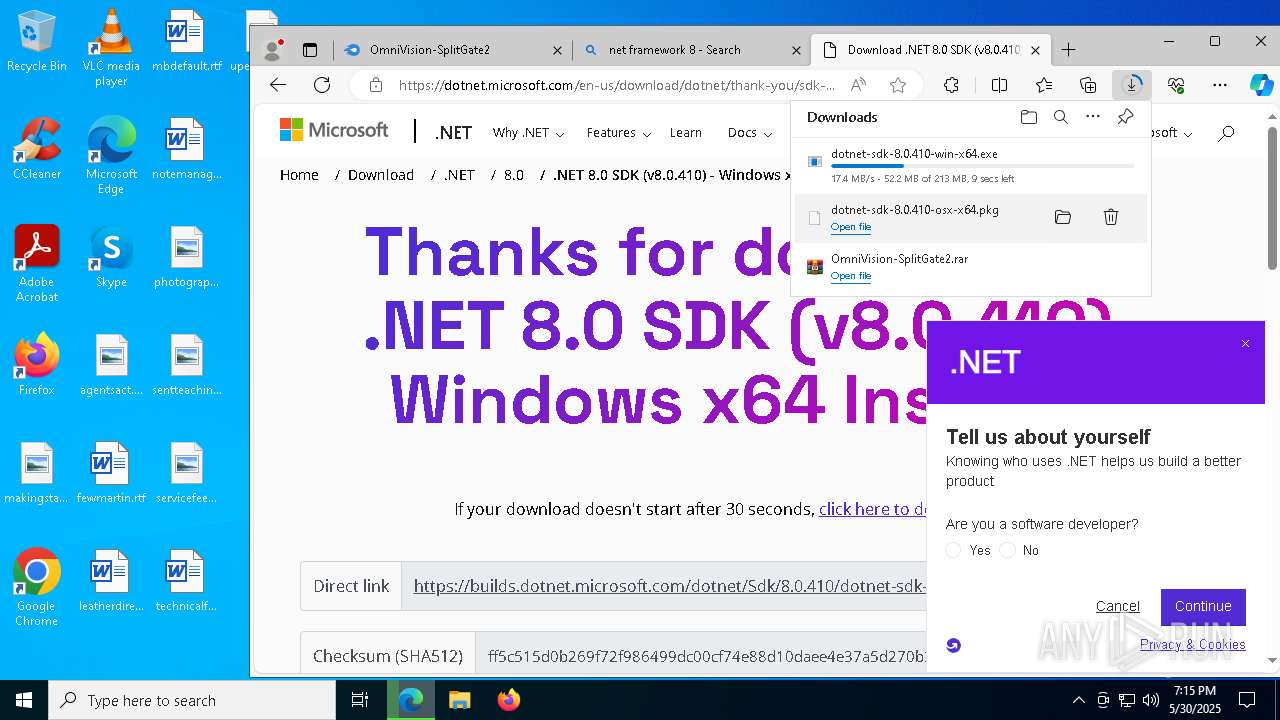Select the Recycle Bin desktop icon
The height and width of the screenshot is (720, 1280).
click(x=37, y=41)
